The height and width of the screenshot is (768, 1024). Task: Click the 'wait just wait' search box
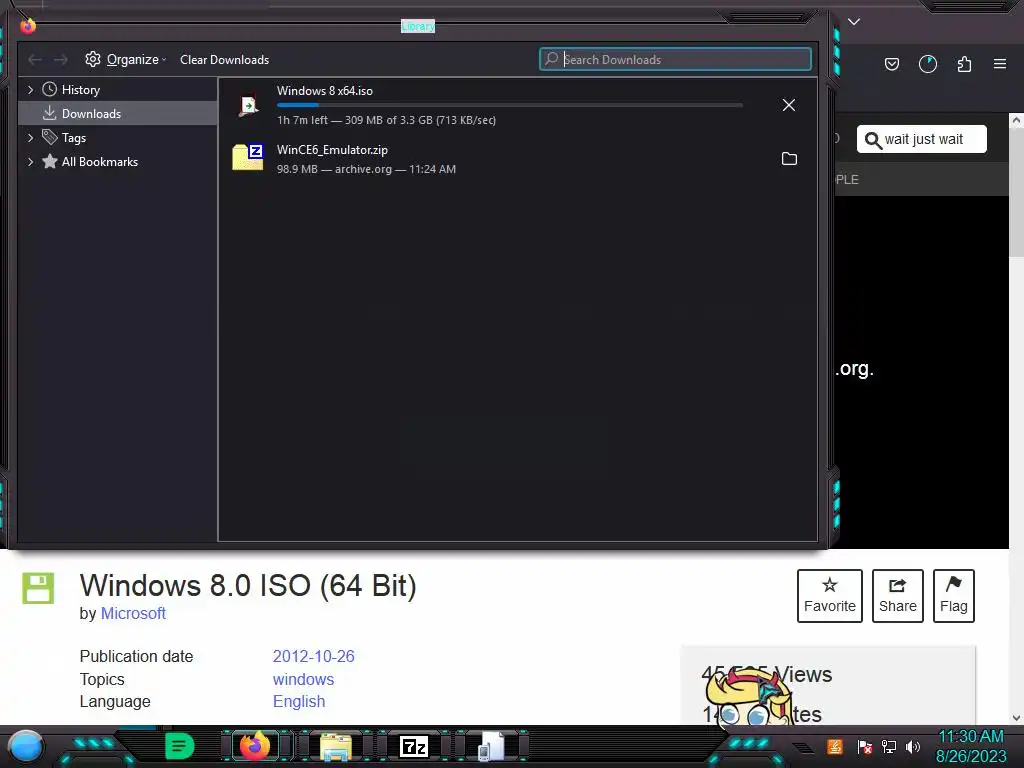point(921,139)
